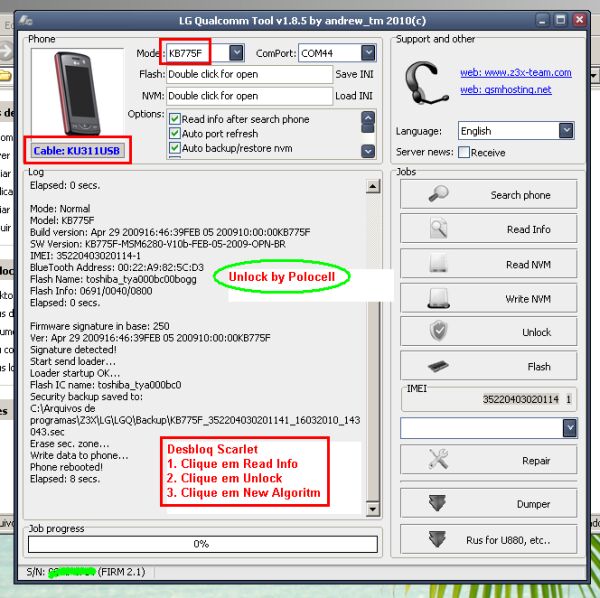Click the Read NVM drive icon
The width and height of the screenshot is (600, 598).
tap(439, 263)
